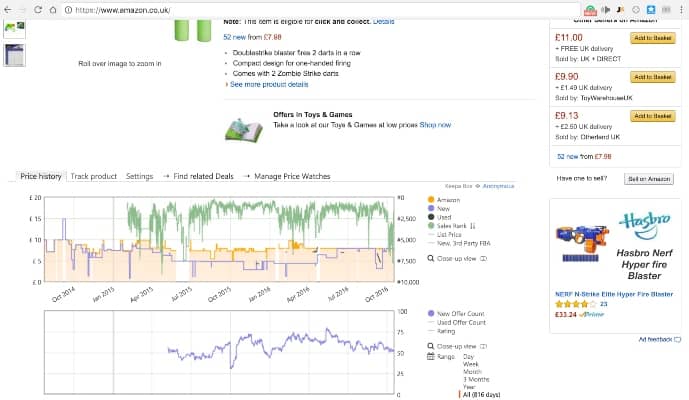Click See more product details link

tap(269, 84)
